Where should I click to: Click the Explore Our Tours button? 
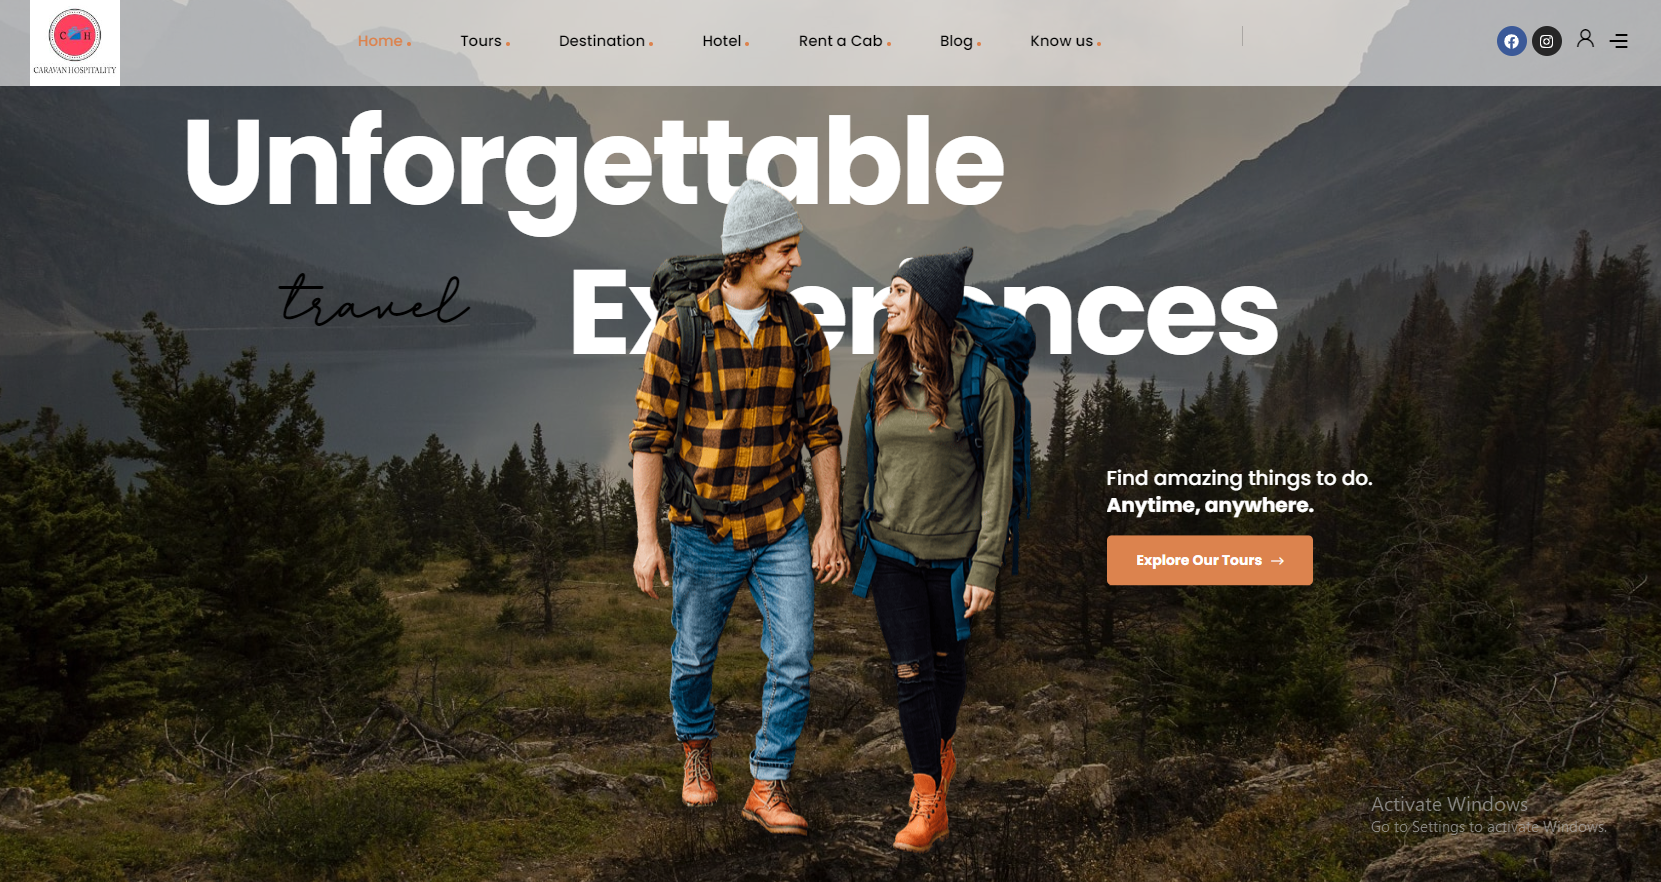tap(1209, 560)
